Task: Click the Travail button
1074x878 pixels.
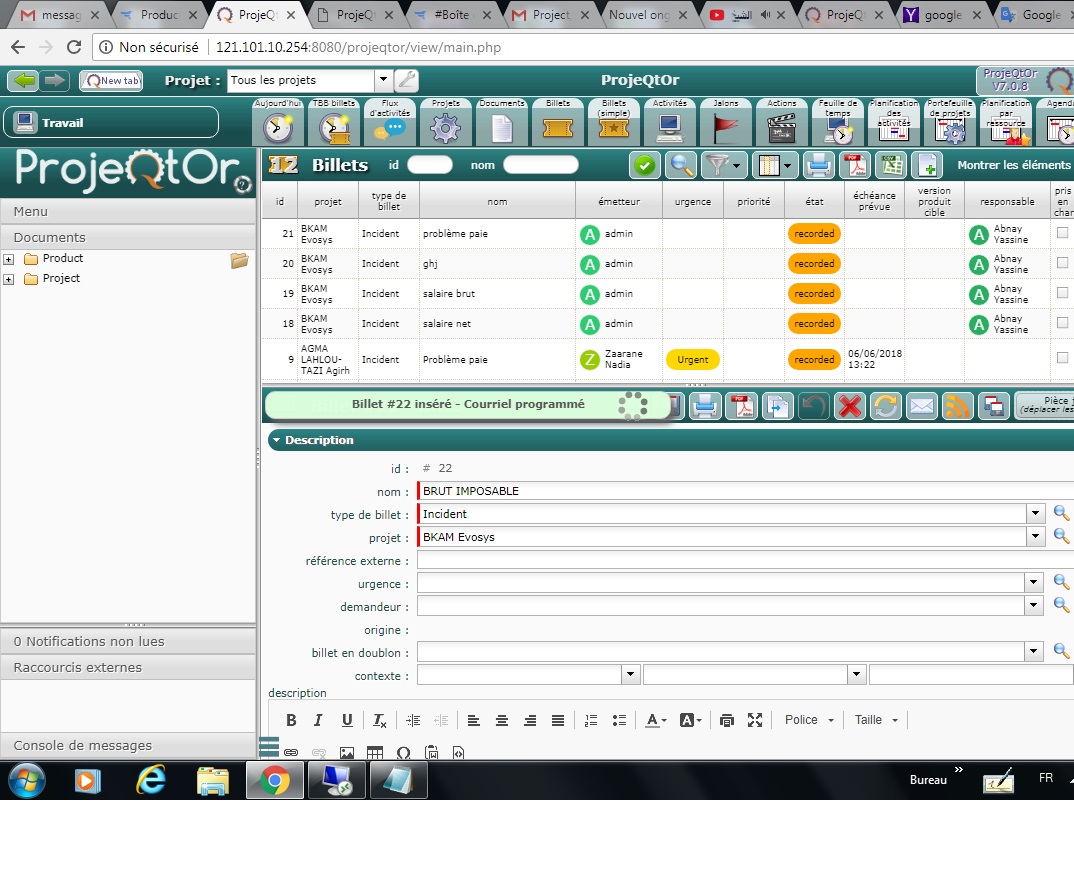Action: (111, 122)
